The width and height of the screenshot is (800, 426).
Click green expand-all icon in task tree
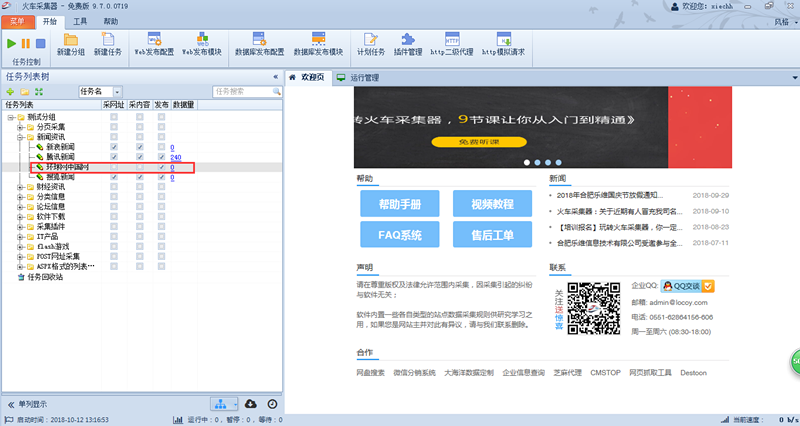tap(39, 92)
